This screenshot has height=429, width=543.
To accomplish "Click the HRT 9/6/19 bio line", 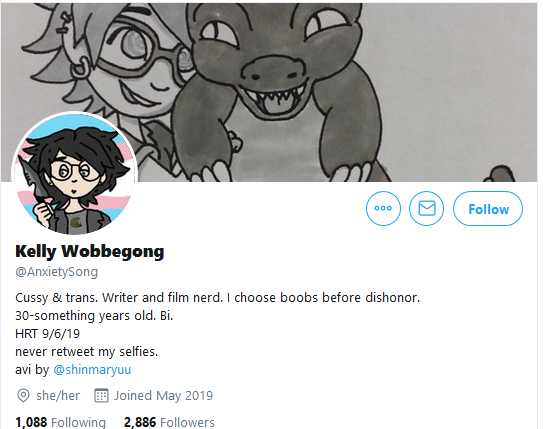I will pyautogui.click(x=47, y=334).
